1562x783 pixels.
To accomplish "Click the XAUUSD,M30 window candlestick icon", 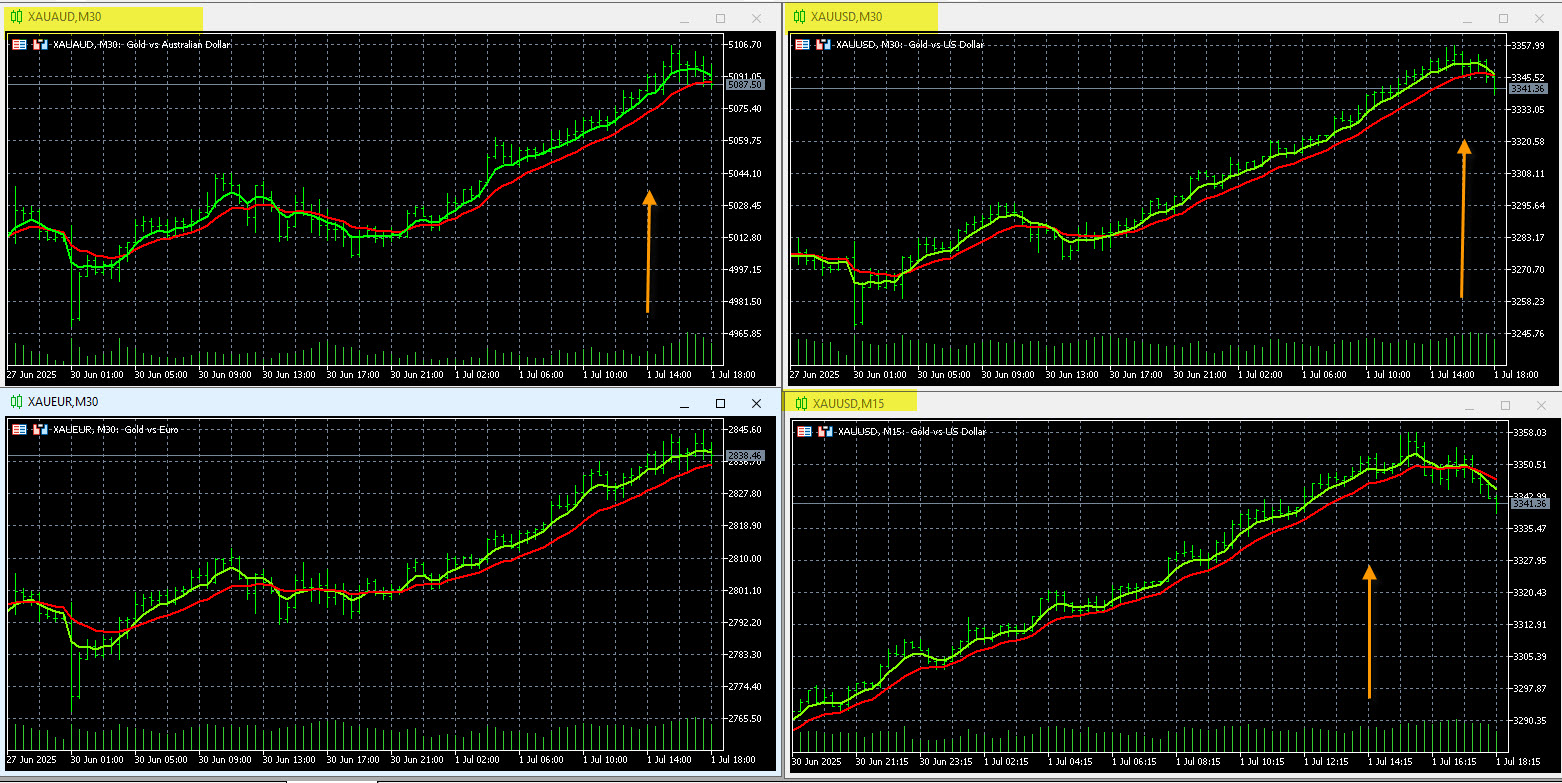I will (800, 16).
